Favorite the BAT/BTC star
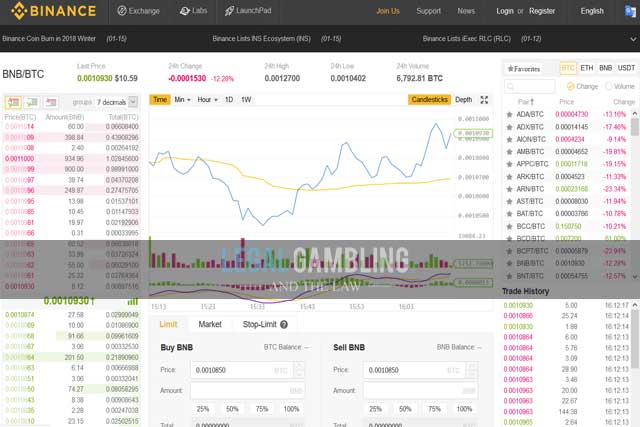This screenshot has height=427, width=640. click(509, 214)
